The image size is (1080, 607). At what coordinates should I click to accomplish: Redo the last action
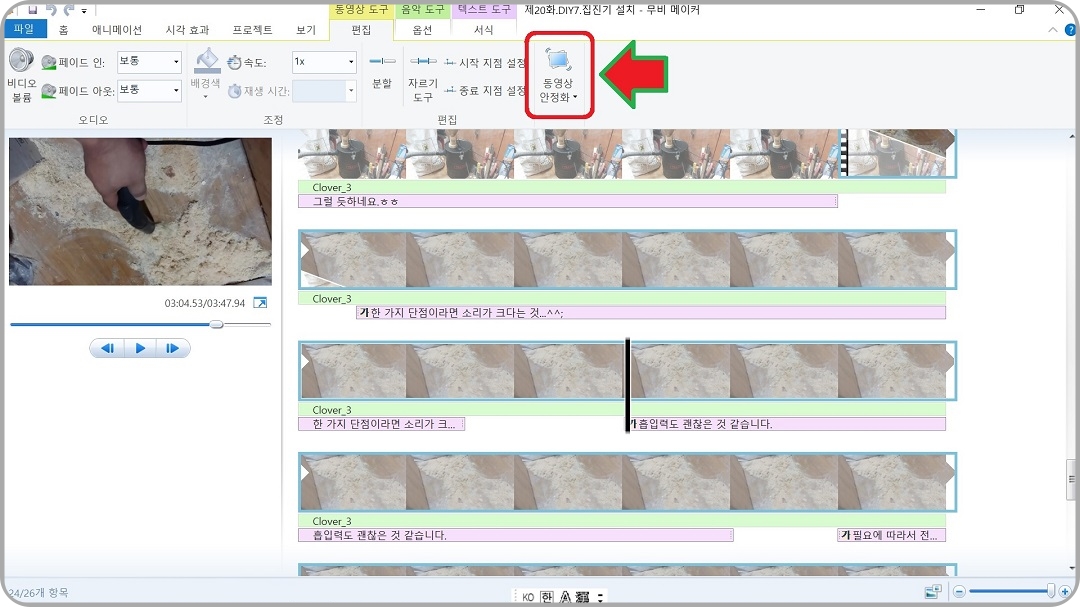click(69, 10)
